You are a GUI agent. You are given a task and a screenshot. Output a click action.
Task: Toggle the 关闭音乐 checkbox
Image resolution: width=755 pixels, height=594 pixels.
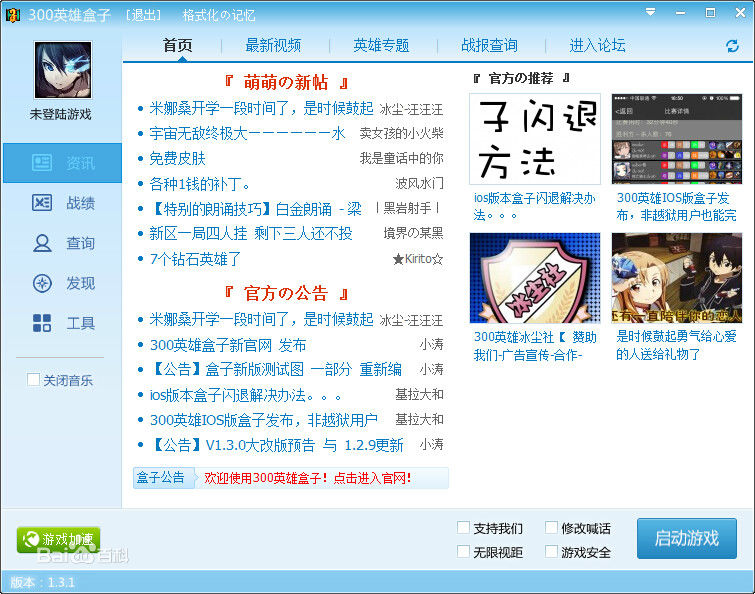point(33,380)
